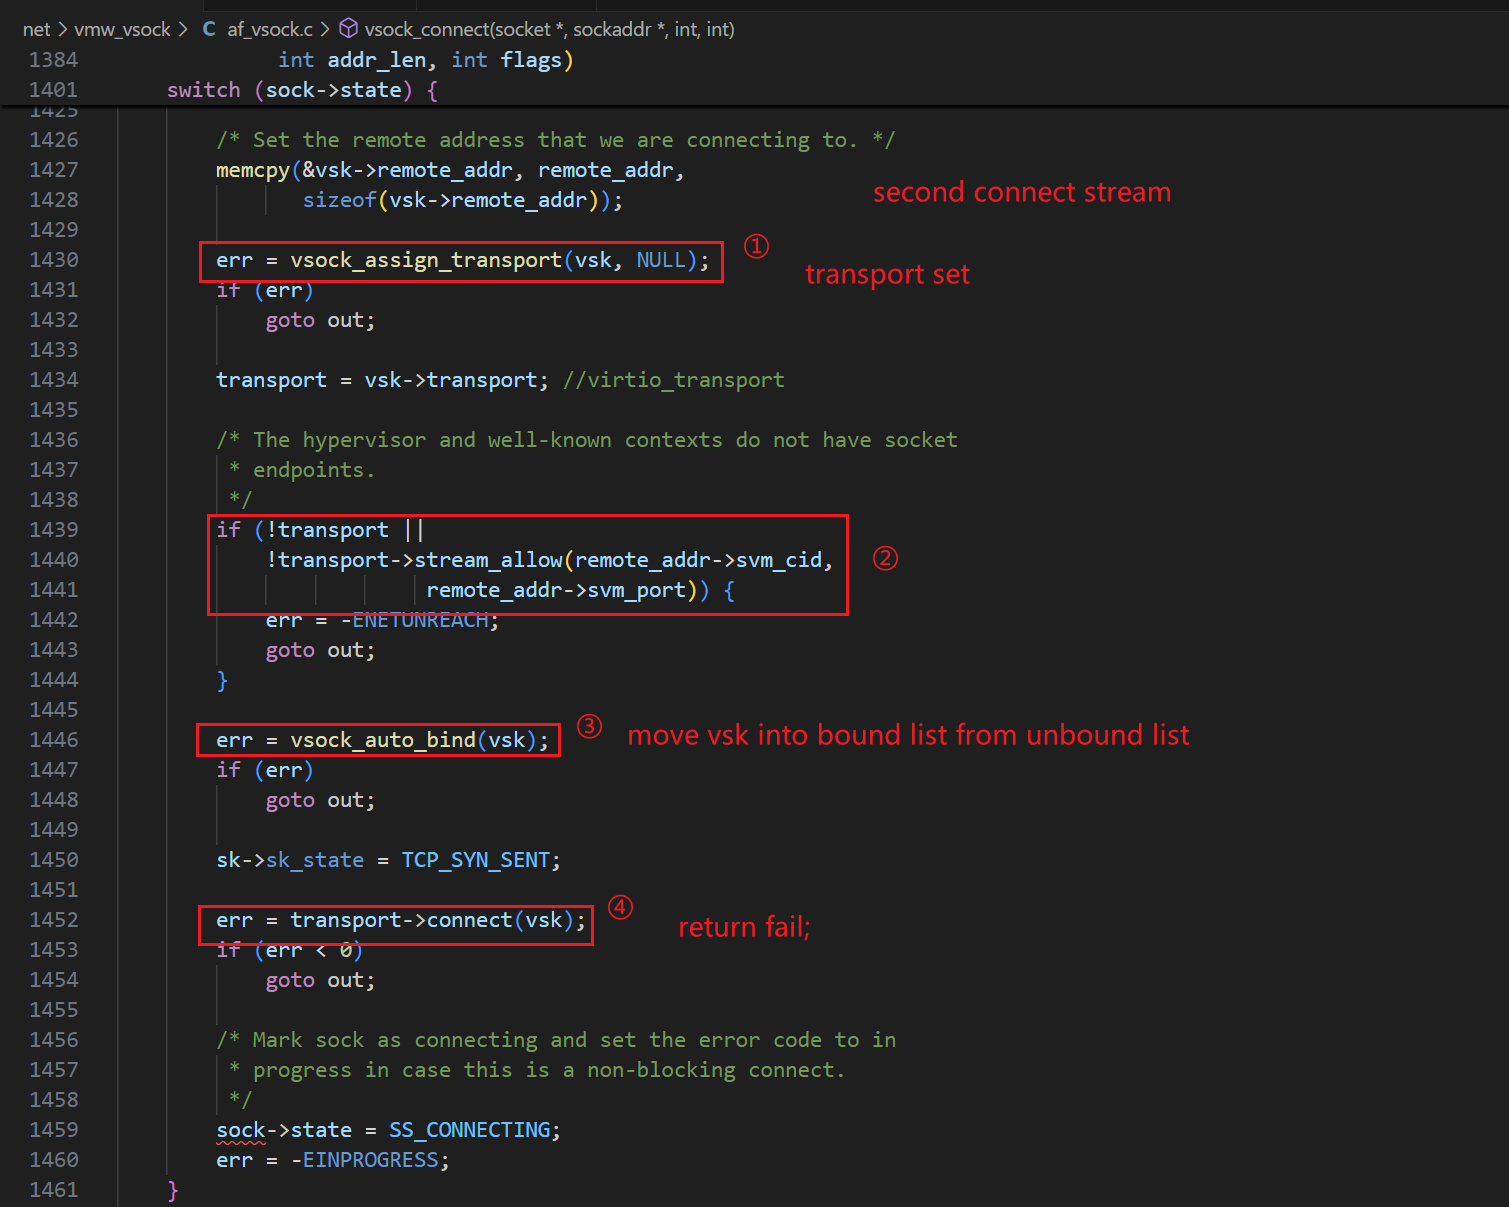Click the vsock_assign_transport function call
Image resolution: width=1509 pixels, height=1207 pixels.
click(x=426, y=260)
